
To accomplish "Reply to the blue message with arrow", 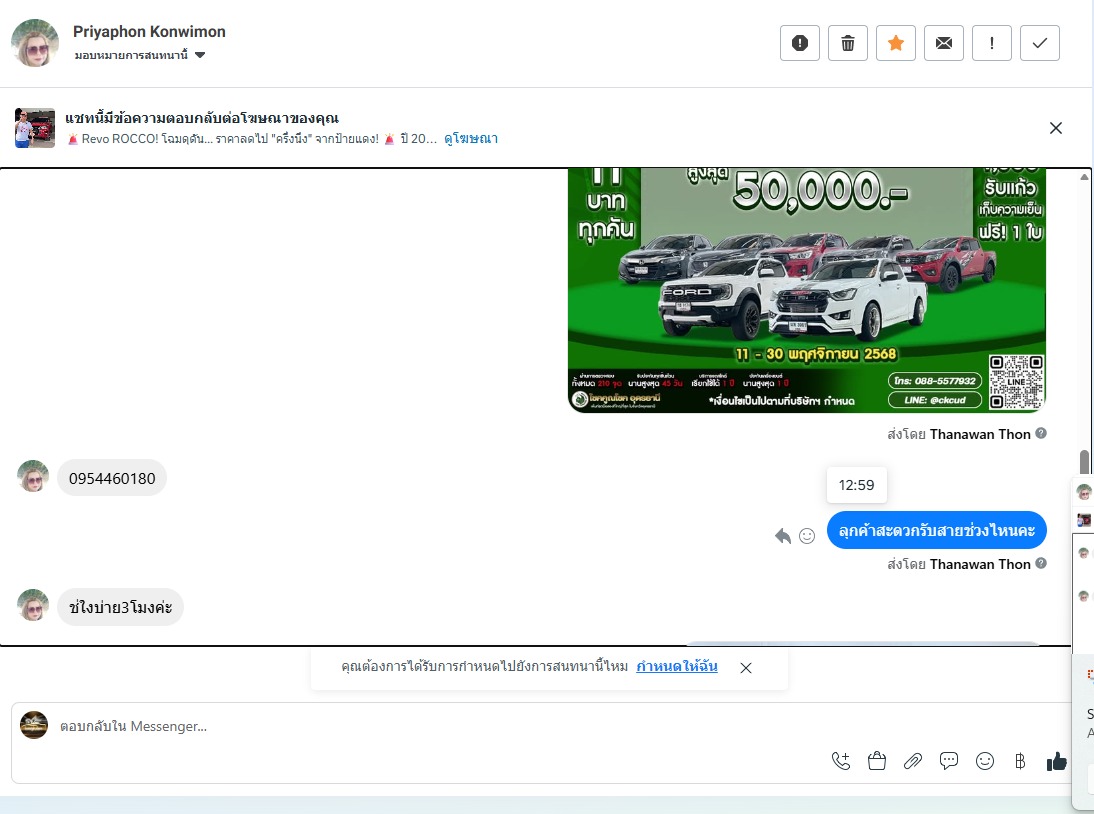I will (x=783, y=536).
